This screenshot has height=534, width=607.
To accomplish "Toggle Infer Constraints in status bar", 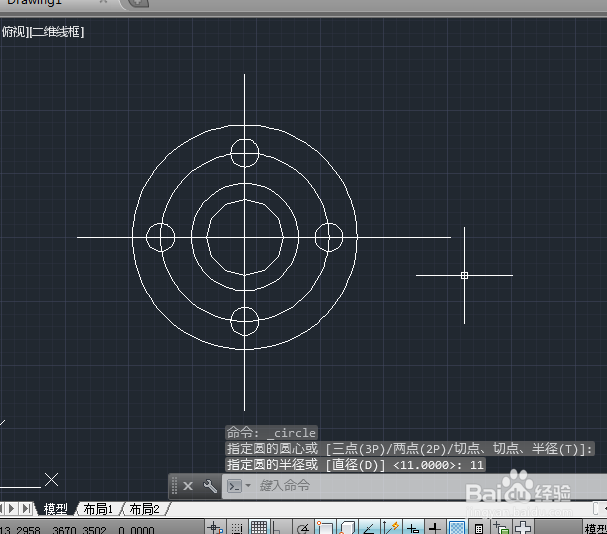I will [214, 528].
